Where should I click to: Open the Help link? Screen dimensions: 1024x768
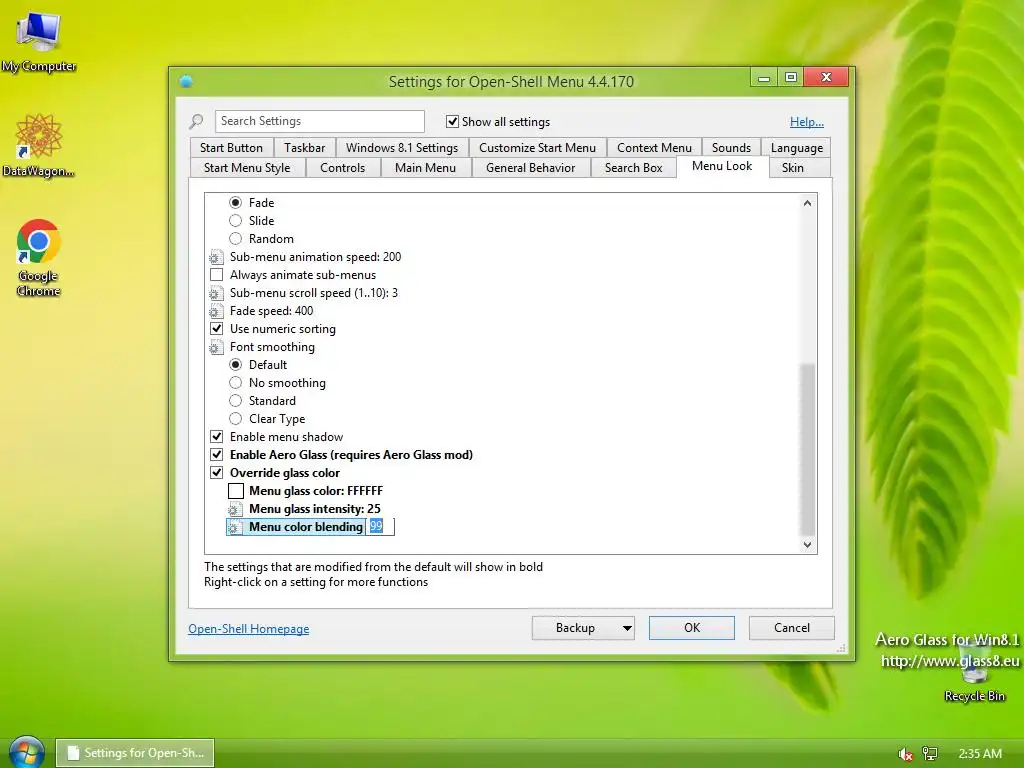807,121
